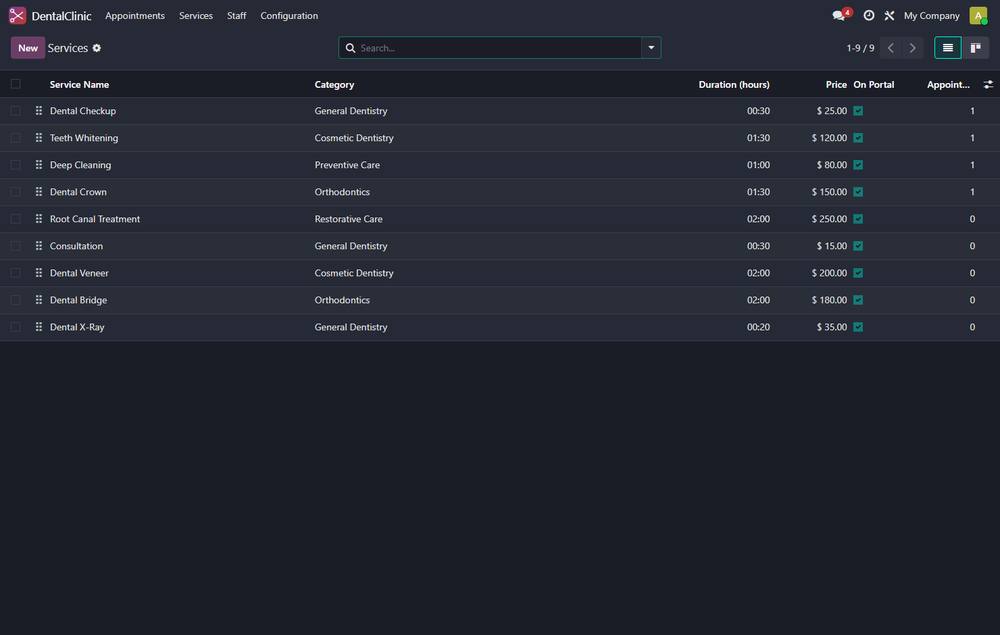Grab drag handle for Deep Cleaning
This screenshot has height=635, width=1000.
(39, 164)
